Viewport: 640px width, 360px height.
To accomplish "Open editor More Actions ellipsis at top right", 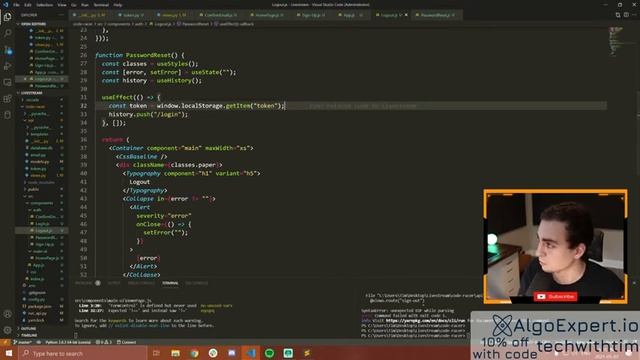I will [634, 15].
